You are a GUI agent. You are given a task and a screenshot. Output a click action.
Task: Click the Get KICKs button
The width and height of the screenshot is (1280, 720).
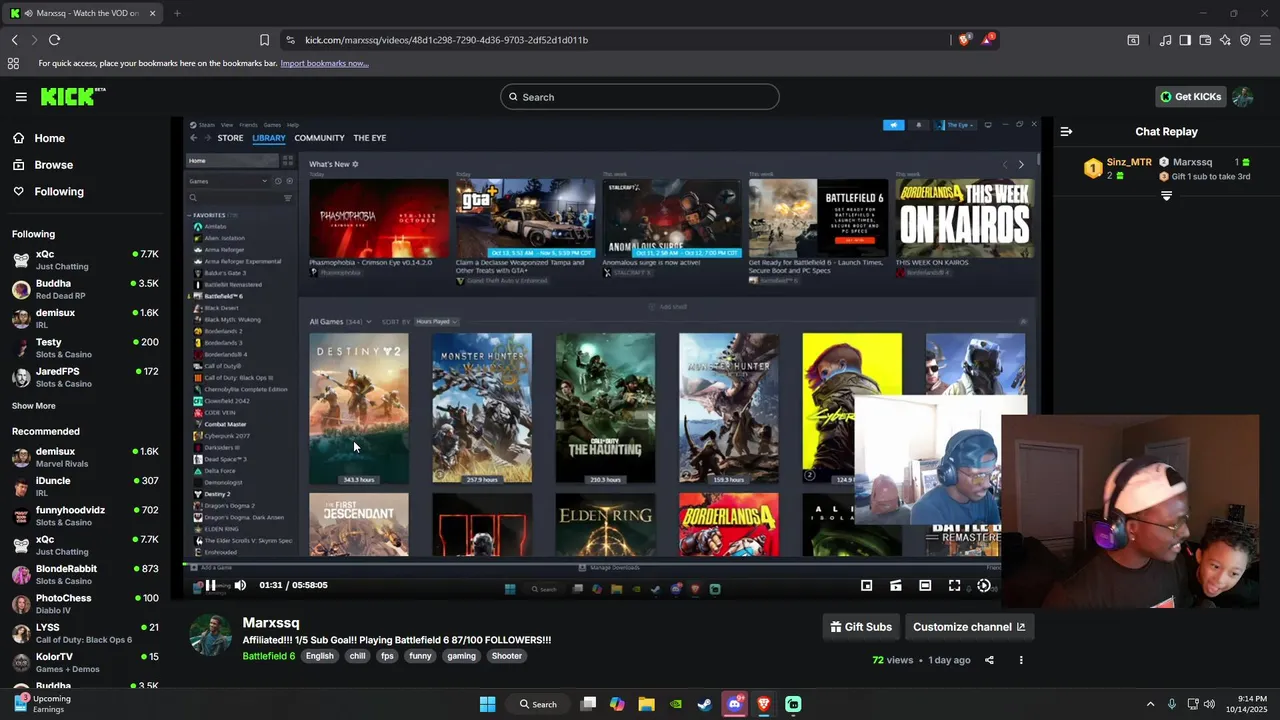[x=1190, y=97]
